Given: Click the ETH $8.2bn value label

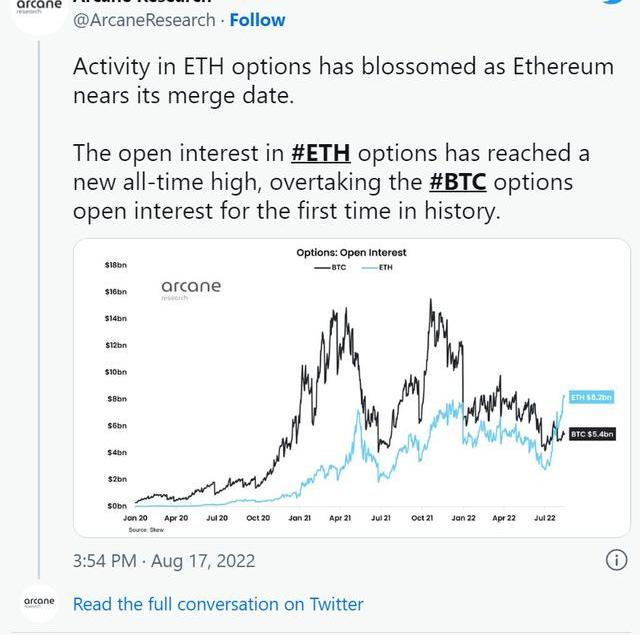Looking at the screenshot, I should pos(590,398).
